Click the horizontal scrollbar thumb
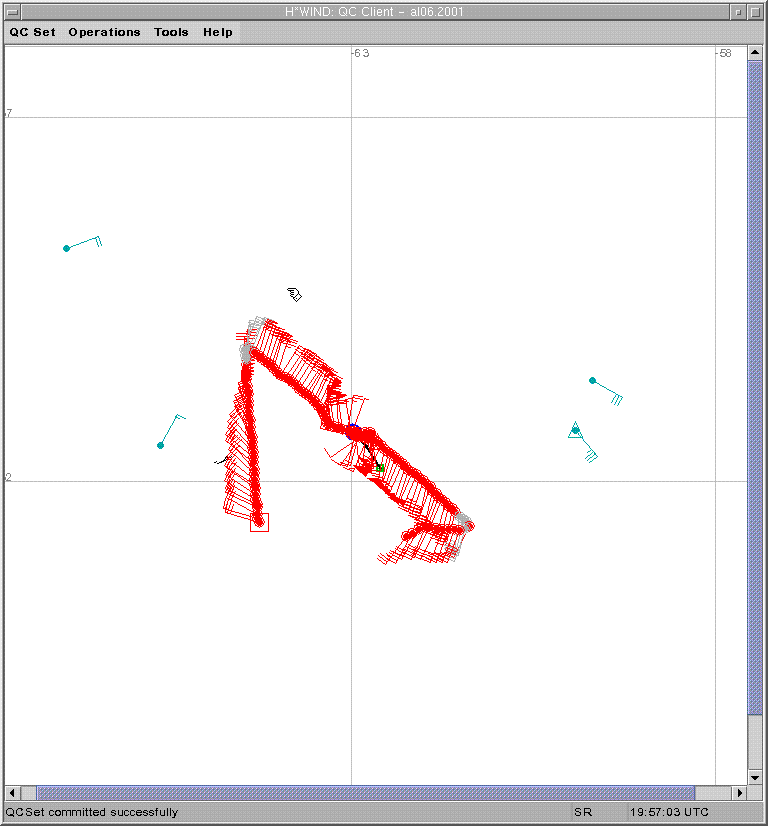The width and height of the screenshot is (768, 826). 365,793
